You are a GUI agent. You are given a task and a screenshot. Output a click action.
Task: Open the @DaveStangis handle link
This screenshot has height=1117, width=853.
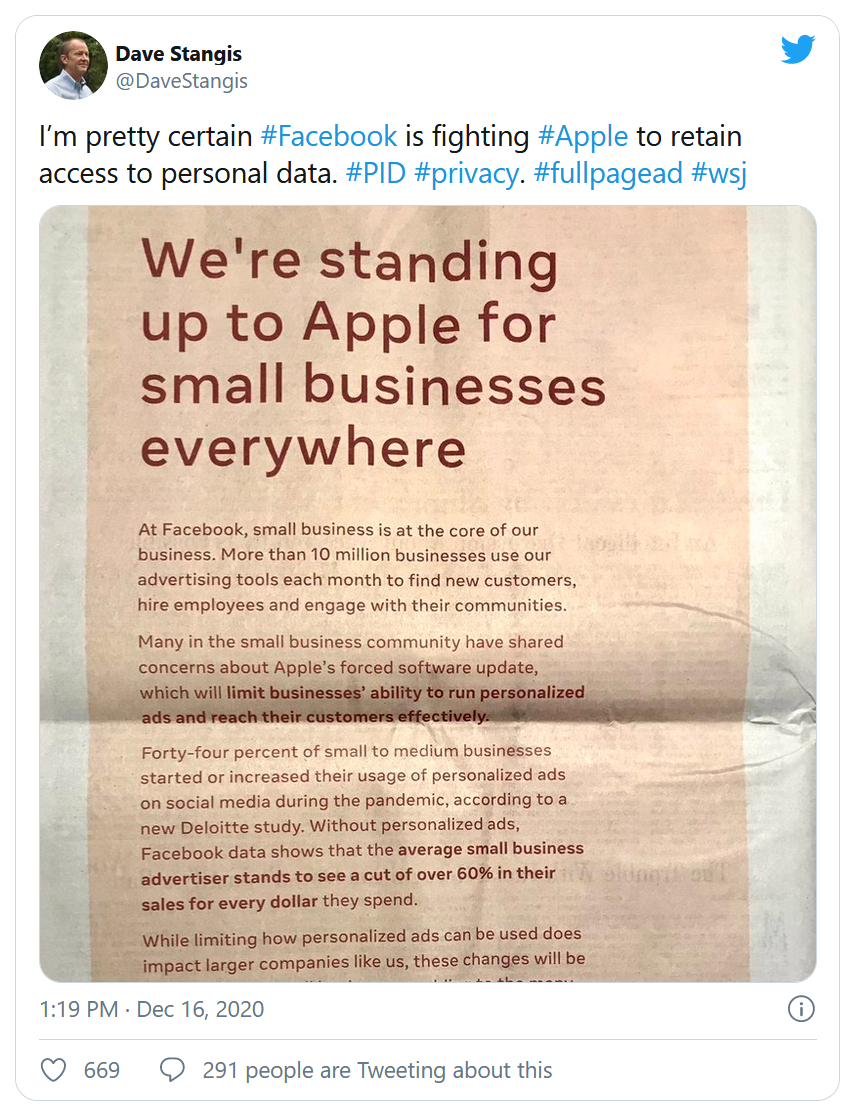click(x=182, y=81)
